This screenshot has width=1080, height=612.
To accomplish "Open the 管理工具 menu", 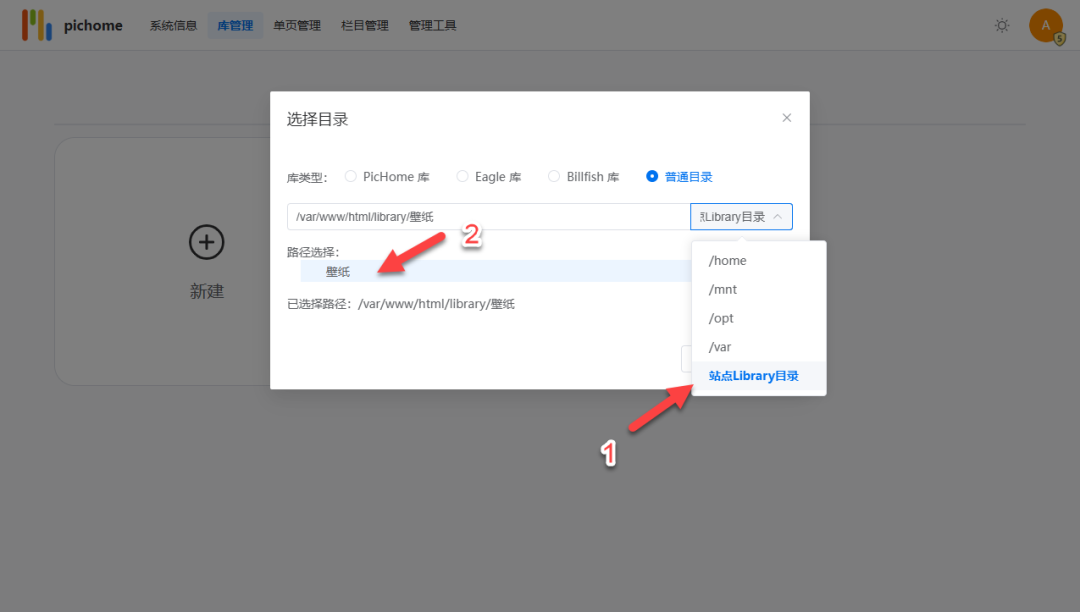I will coord(432,25).
